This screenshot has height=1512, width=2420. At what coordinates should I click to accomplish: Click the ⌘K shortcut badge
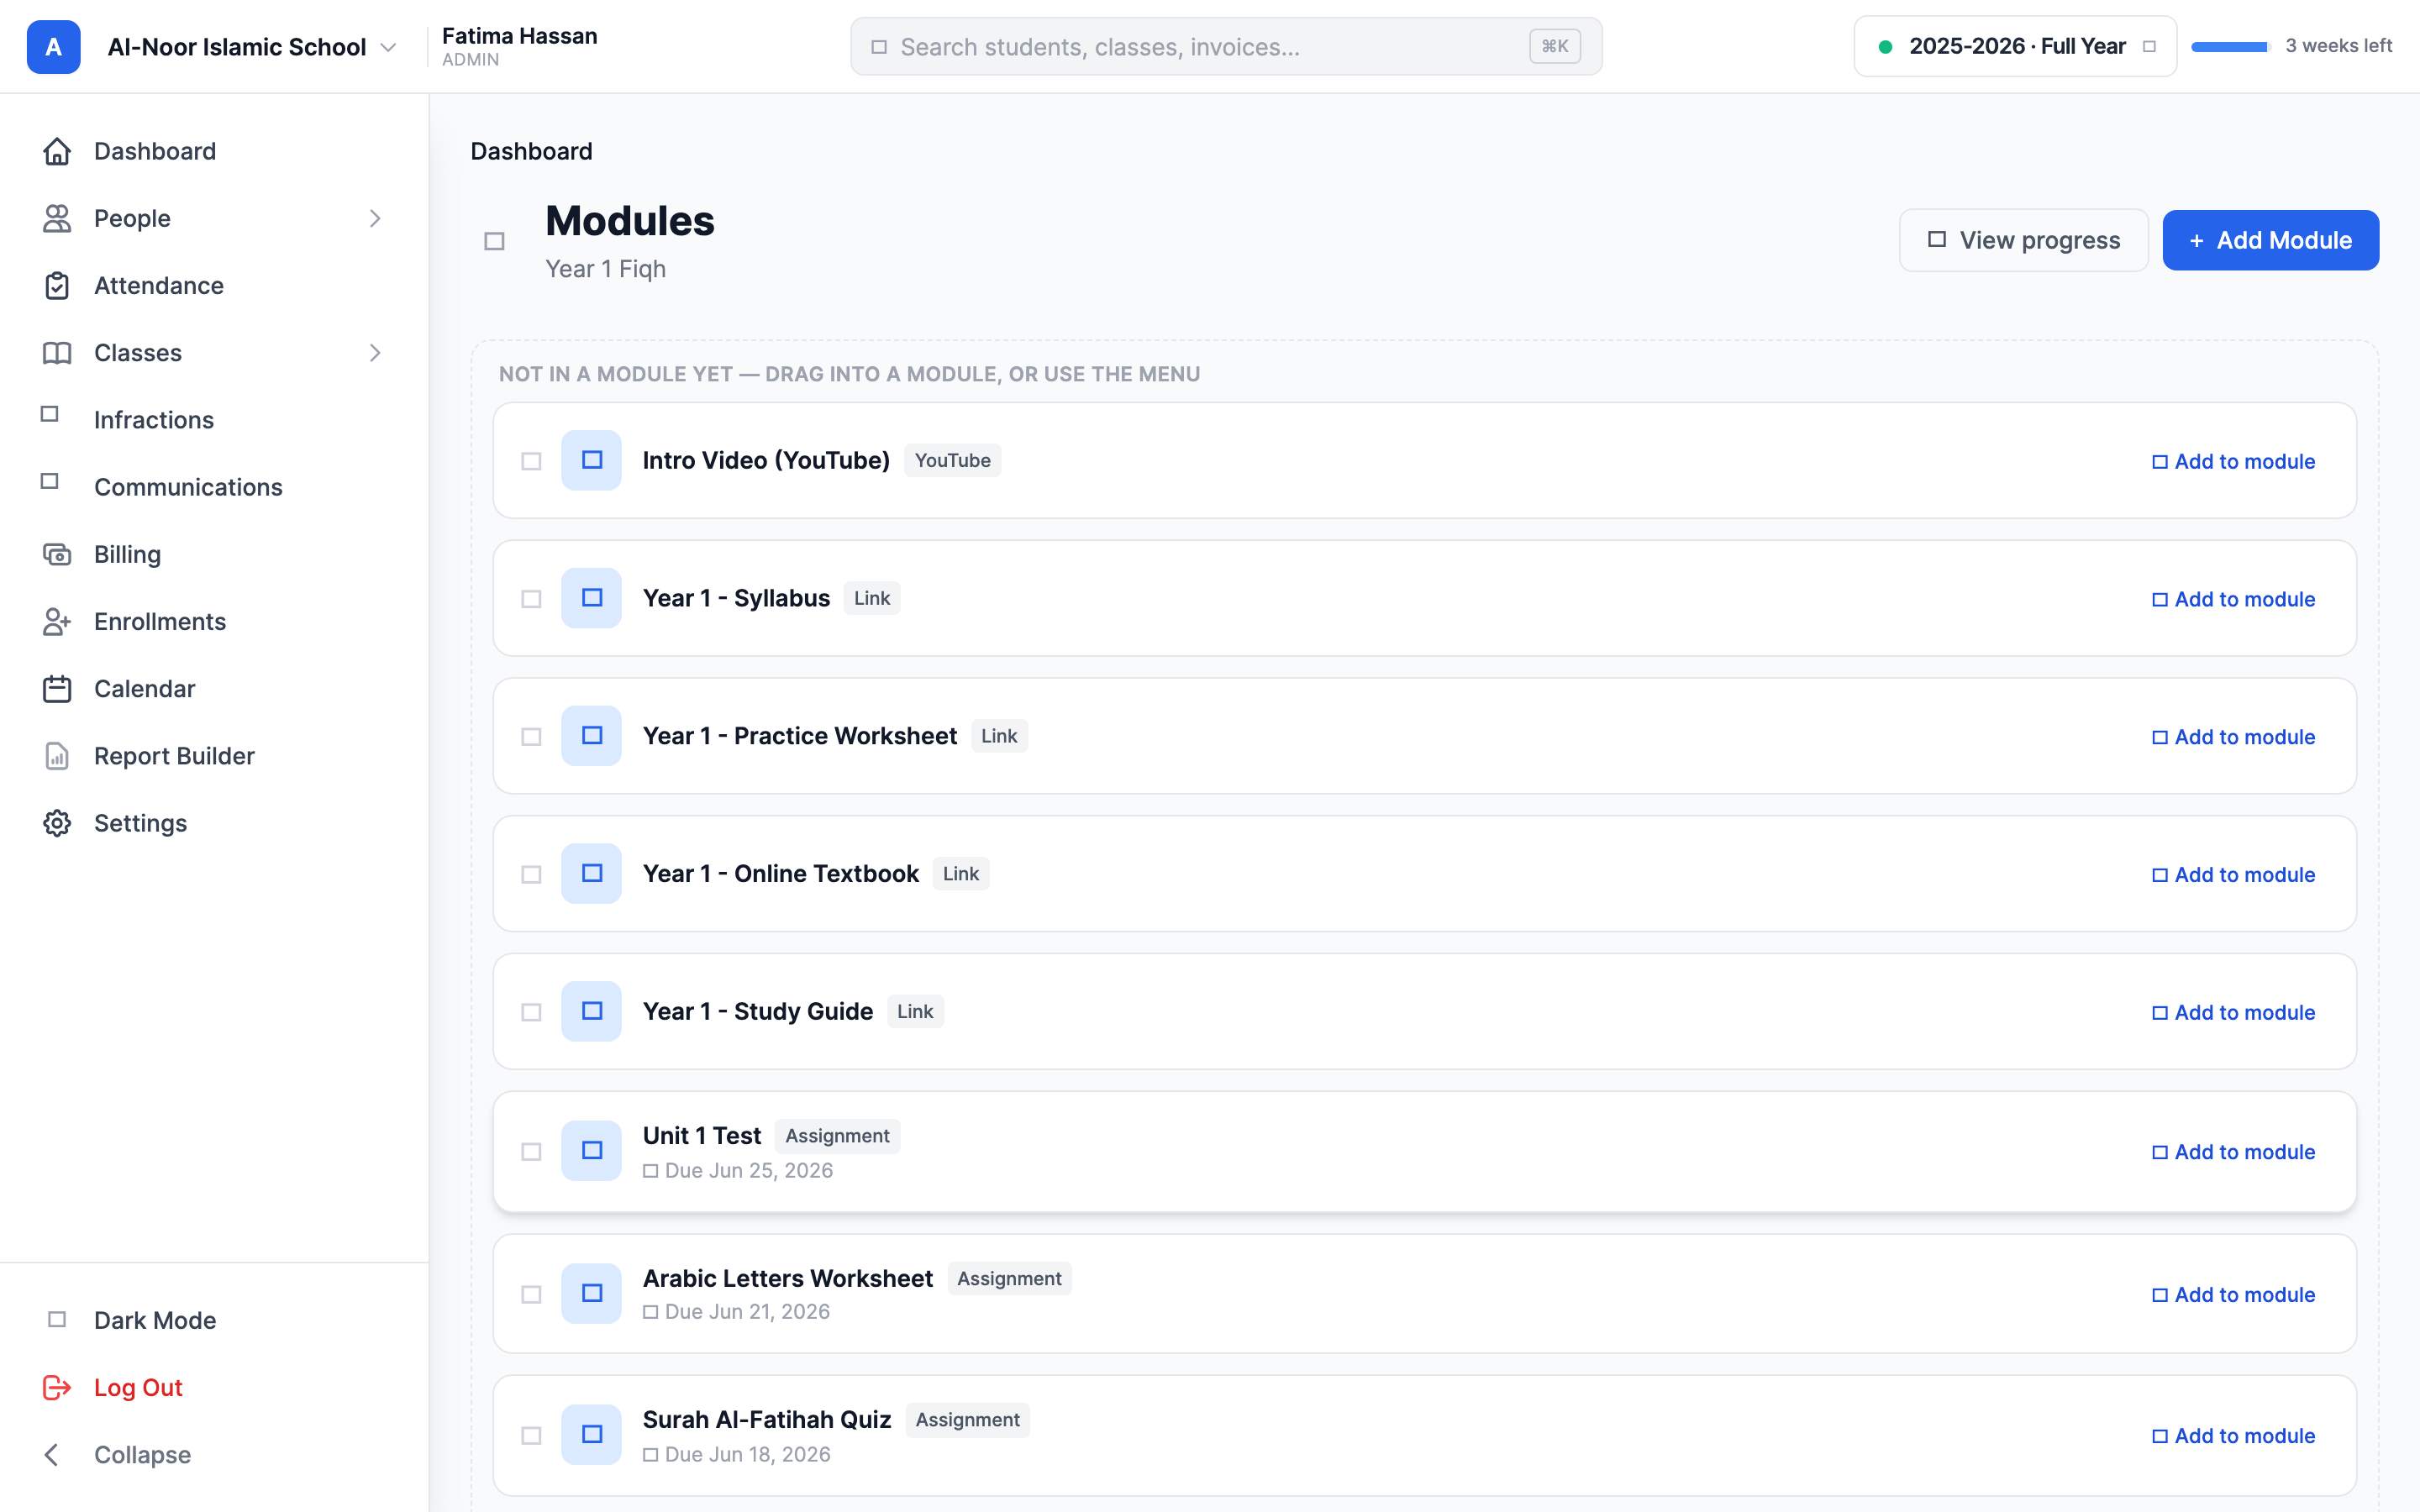[x=1554, y=46]
